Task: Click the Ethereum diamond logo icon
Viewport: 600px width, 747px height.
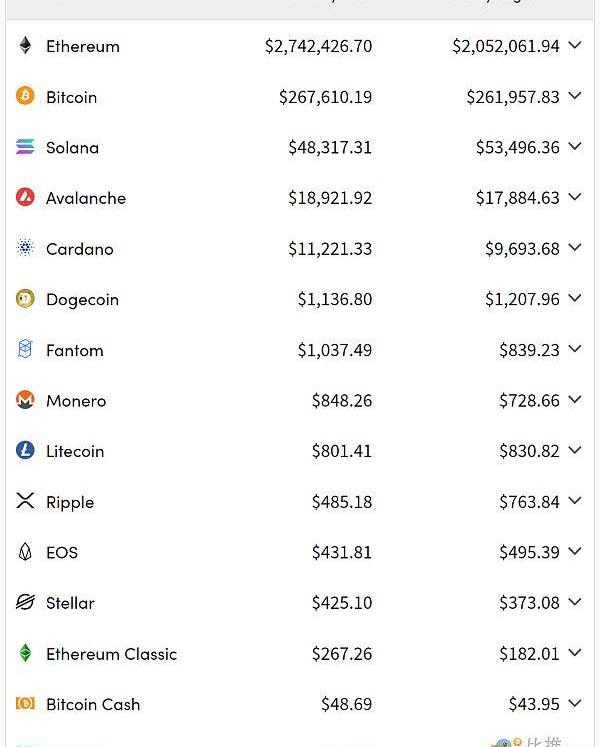Action: (x=25, y=46)
